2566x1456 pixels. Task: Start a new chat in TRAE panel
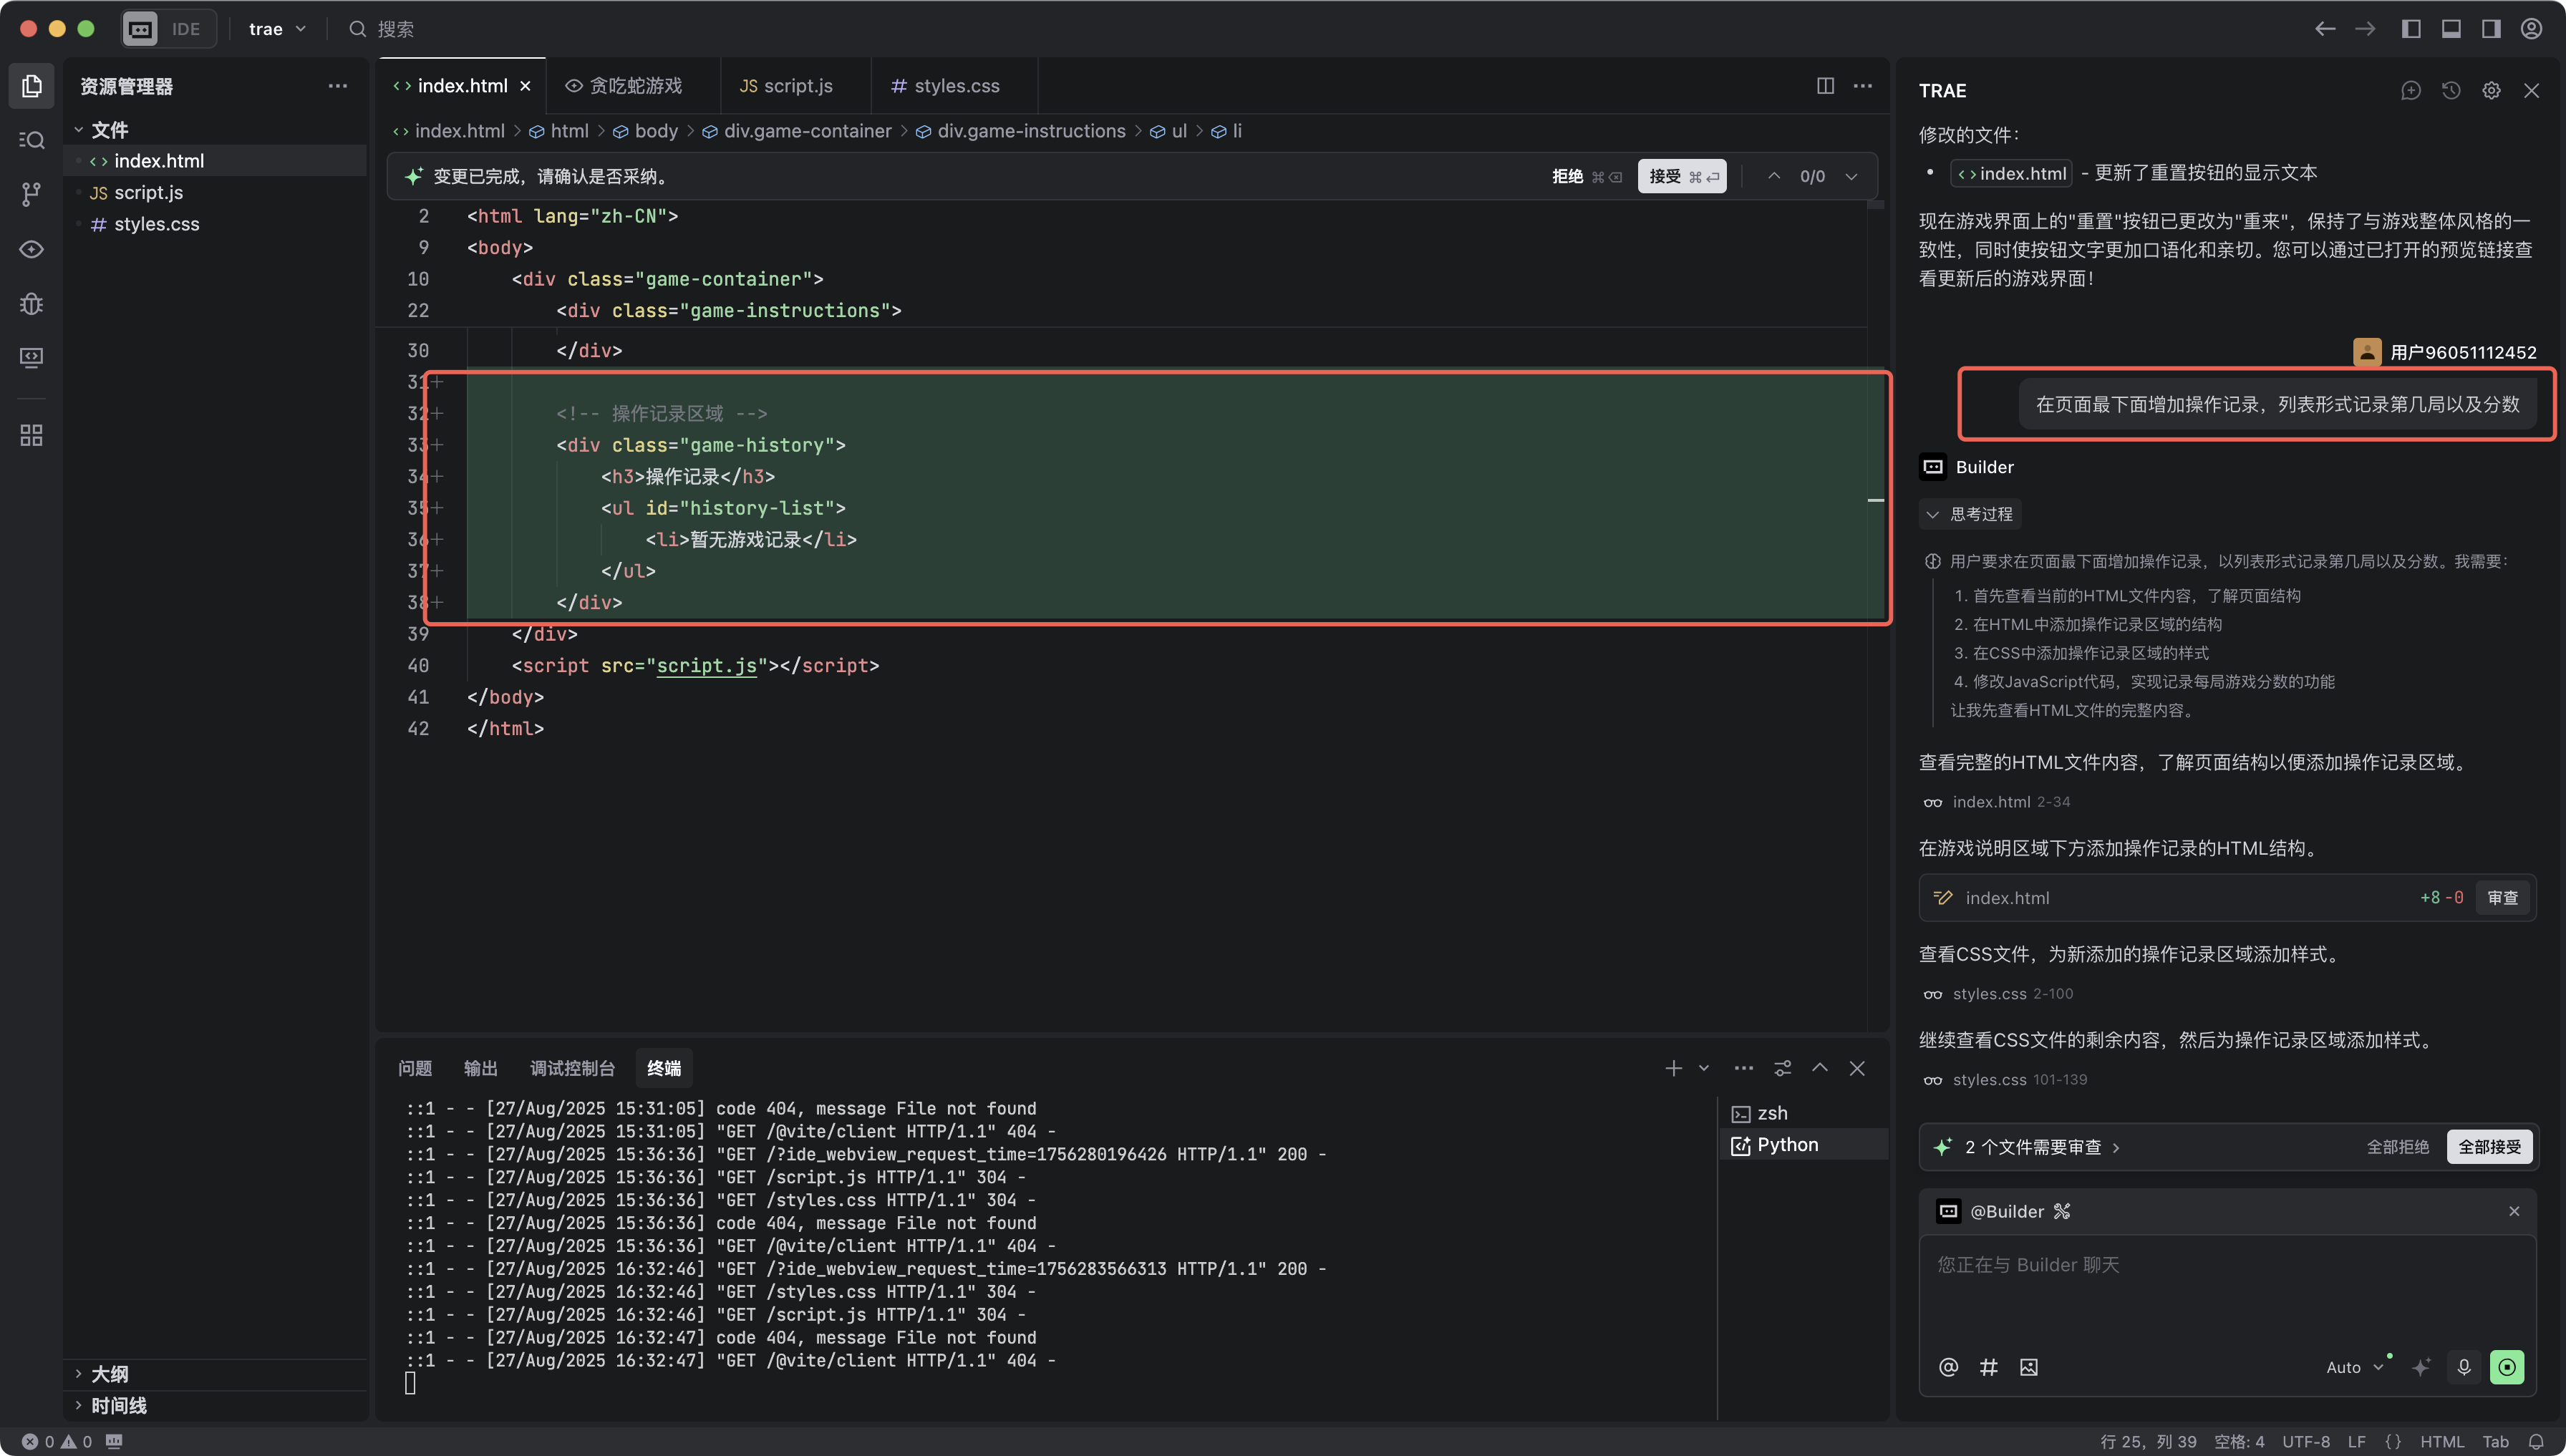tap(2411, 91)
